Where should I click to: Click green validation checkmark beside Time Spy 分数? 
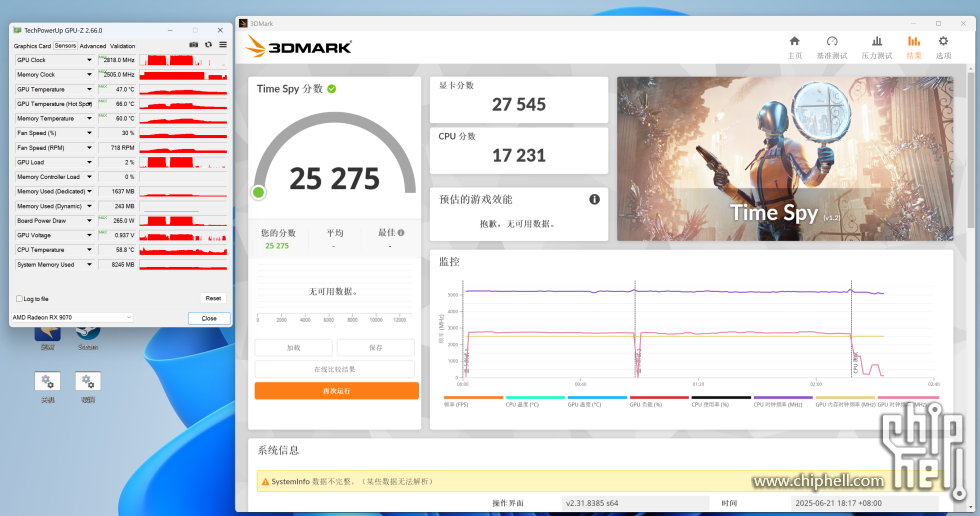coord(332,89)
